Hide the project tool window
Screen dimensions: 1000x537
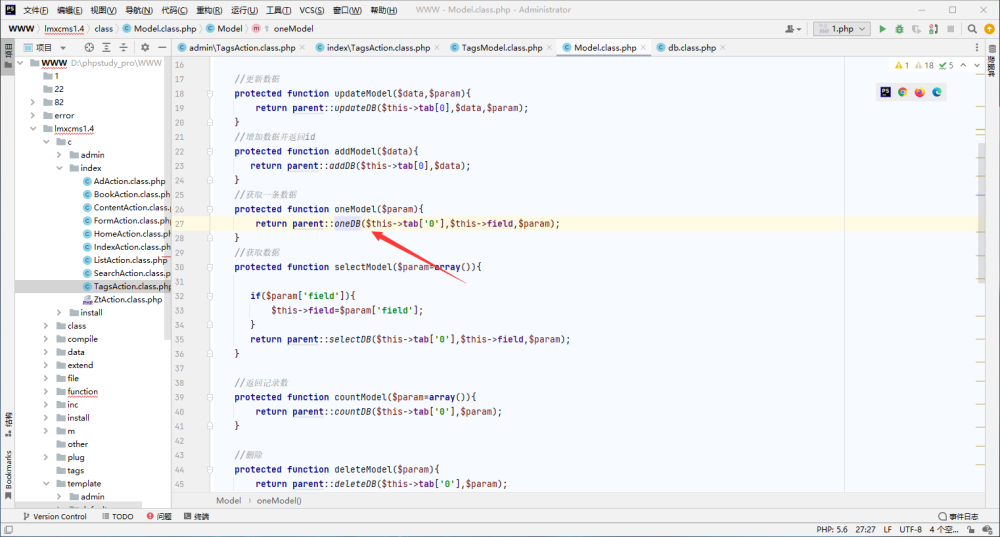[x=162, y=47]
